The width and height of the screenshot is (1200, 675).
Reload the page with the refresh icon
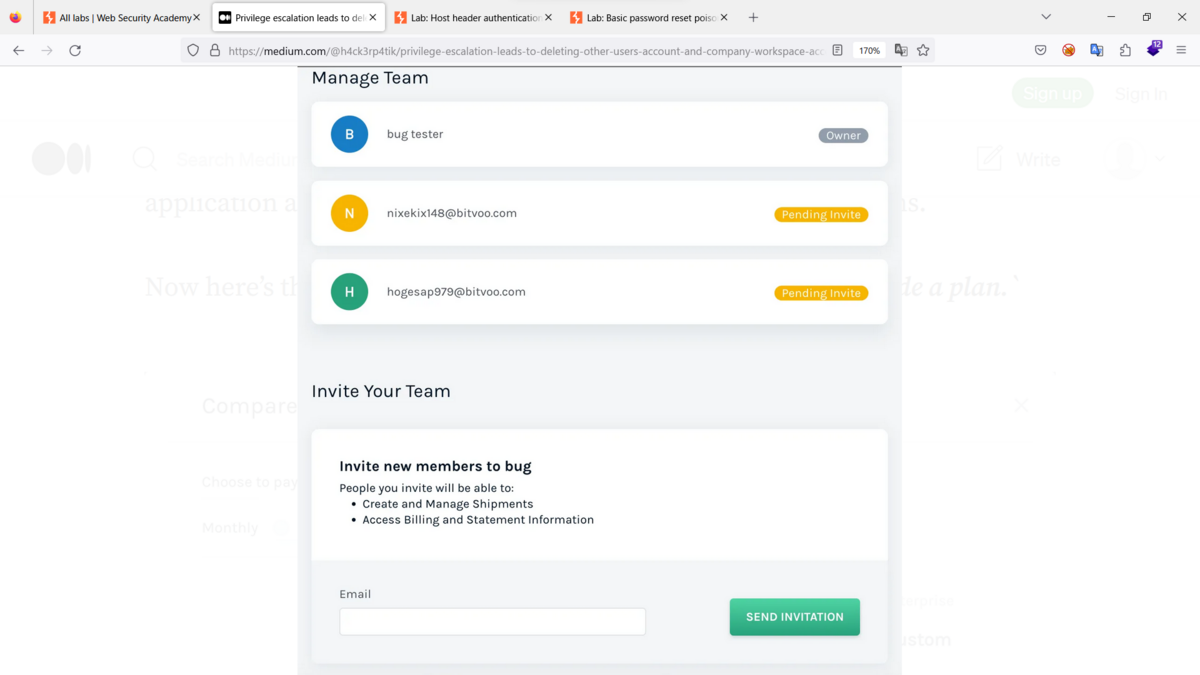click(75, 50)
